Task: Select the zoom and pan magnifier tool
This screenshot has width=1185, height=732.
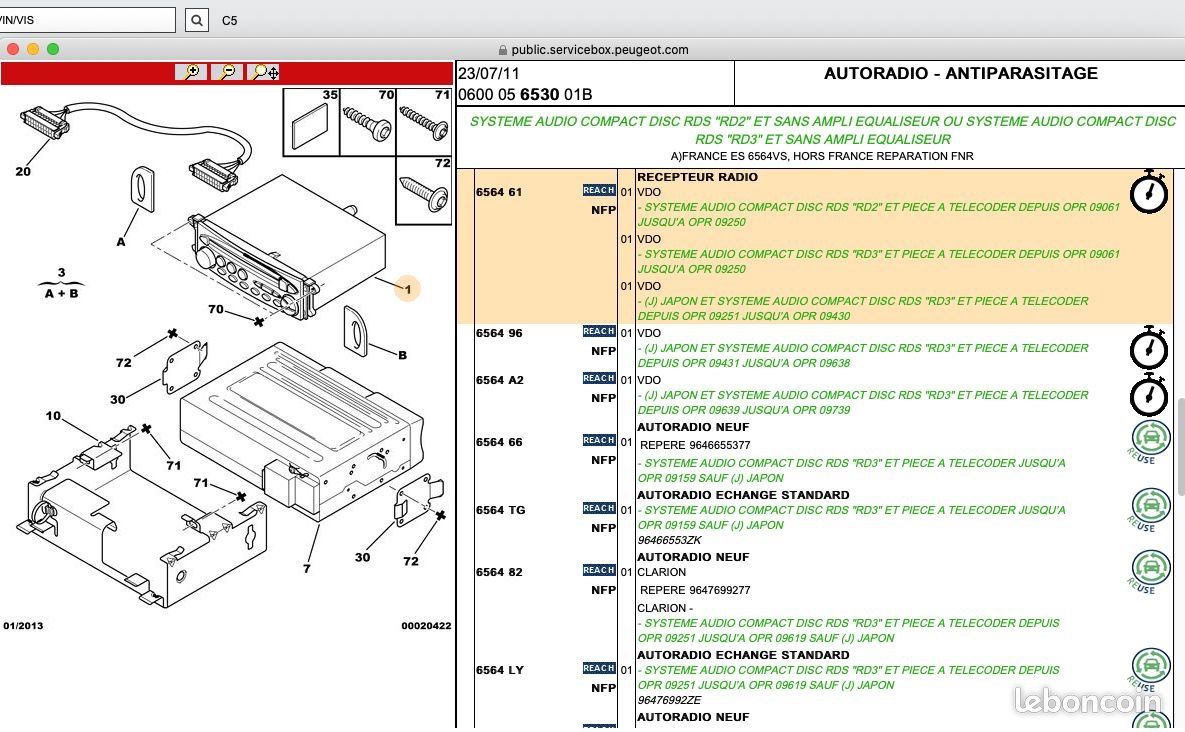Action: tap(264, 72)
